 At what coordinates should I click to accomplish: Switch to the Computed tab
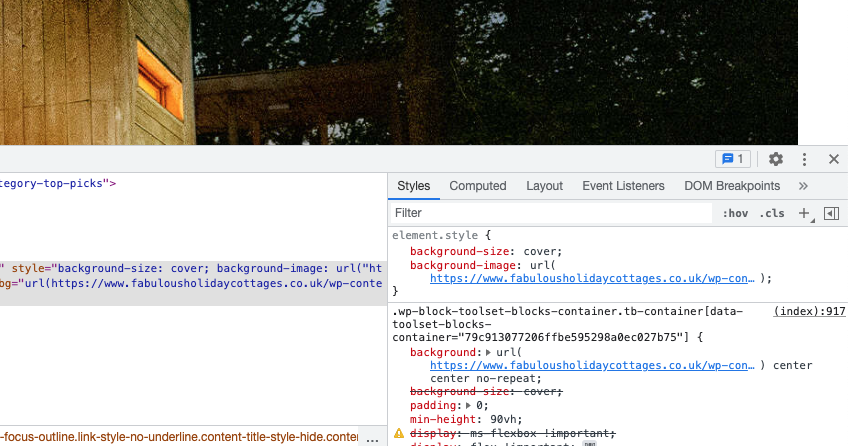pyautogui.click(x=478, y=186)
